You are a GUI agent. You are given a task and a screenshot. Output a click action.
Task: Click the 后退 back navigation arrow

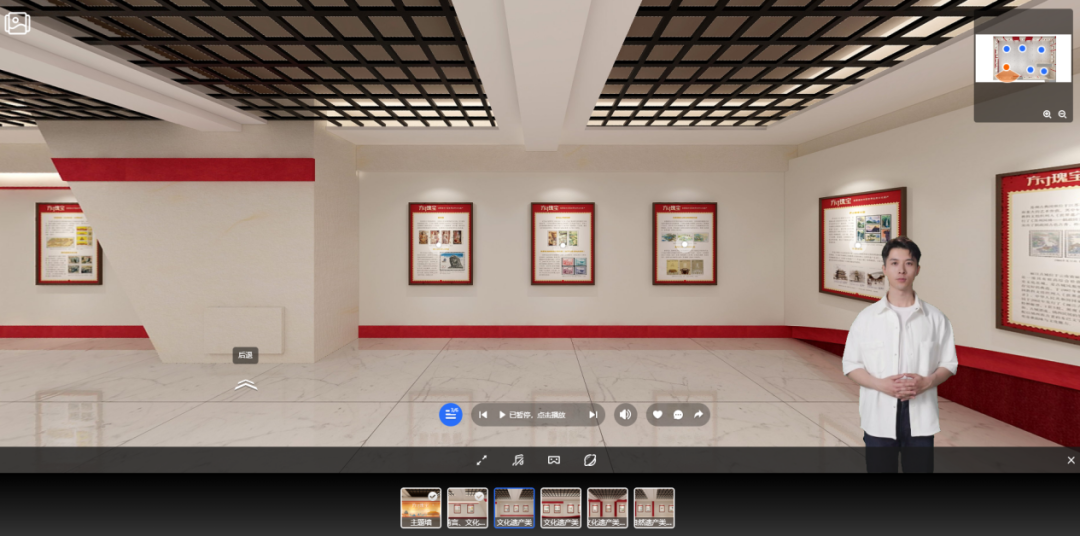[x=246, y=384]
